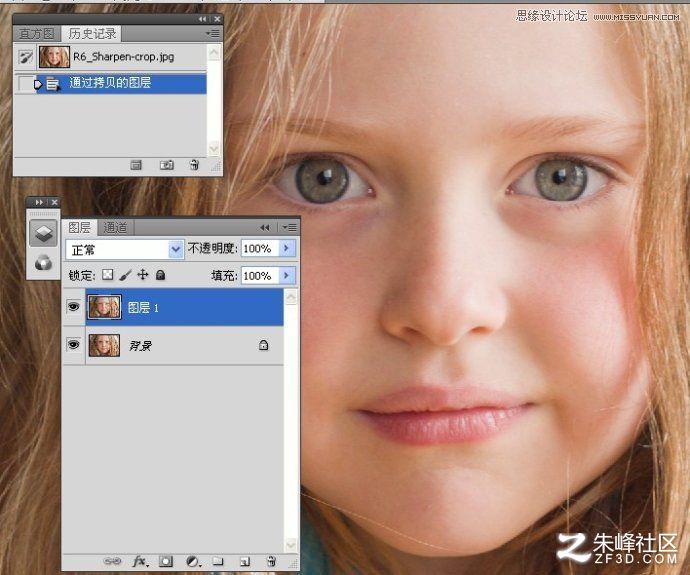Click the history brush source icon beside R6_Sharpen-crop.jpg
Image resolution: width=690 pixels, height=575 pixels.
(x=26, y=57)
